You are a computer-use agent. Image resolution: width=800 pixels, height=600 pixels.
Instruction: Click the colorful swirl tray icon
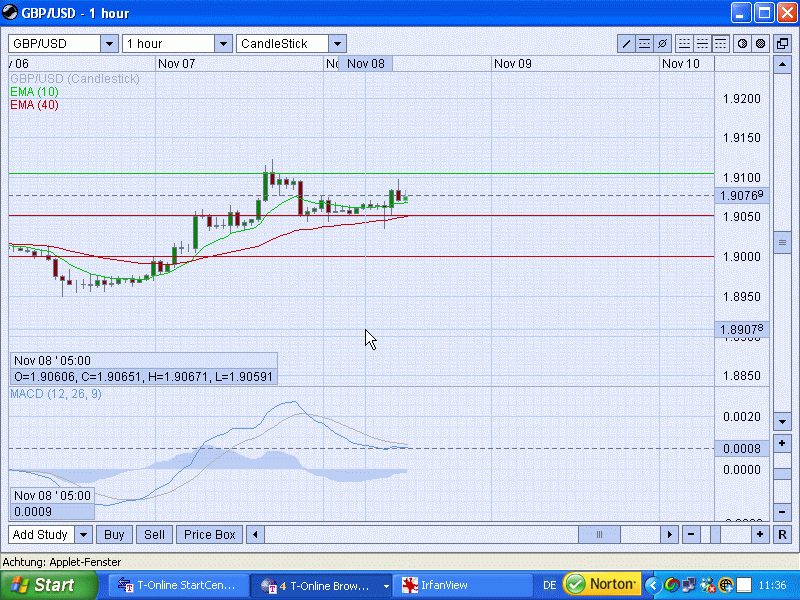point(671,585)
